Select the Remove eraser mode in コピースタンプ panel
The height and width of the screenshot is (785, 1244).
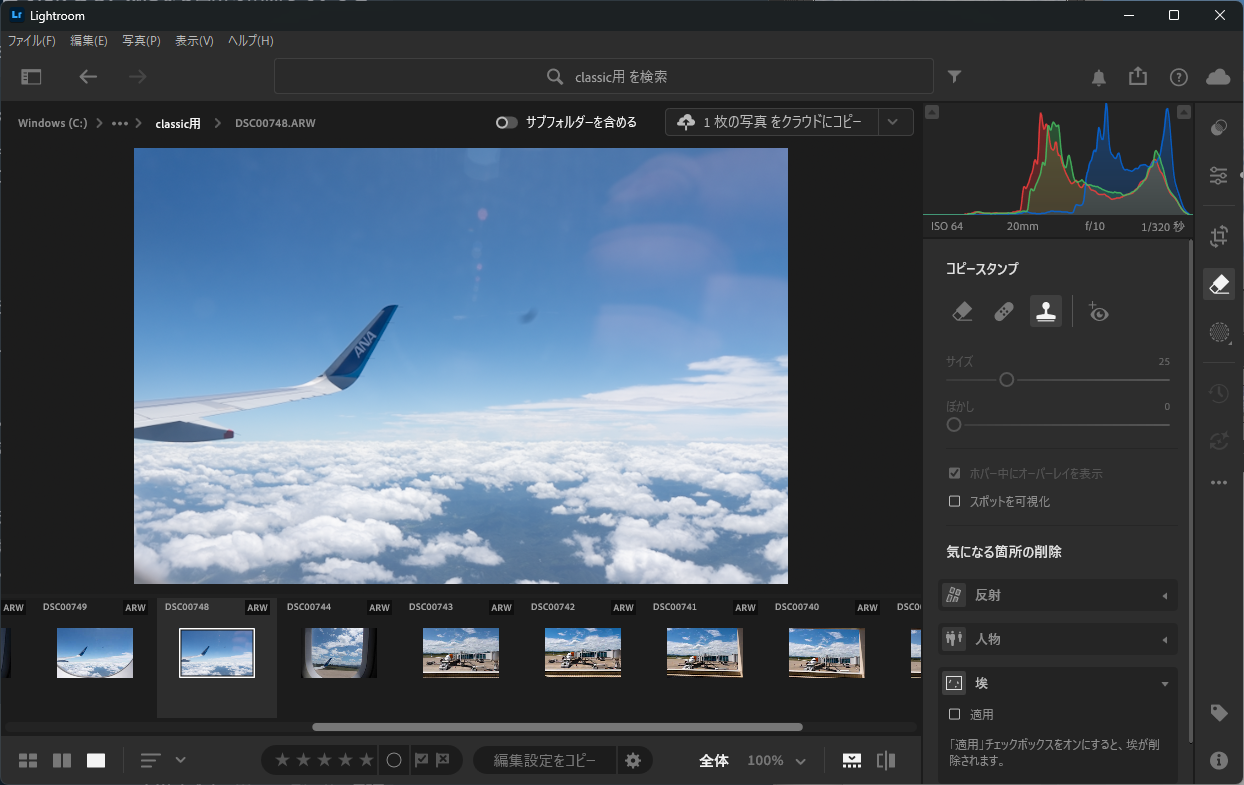click(x=962, y=312)
